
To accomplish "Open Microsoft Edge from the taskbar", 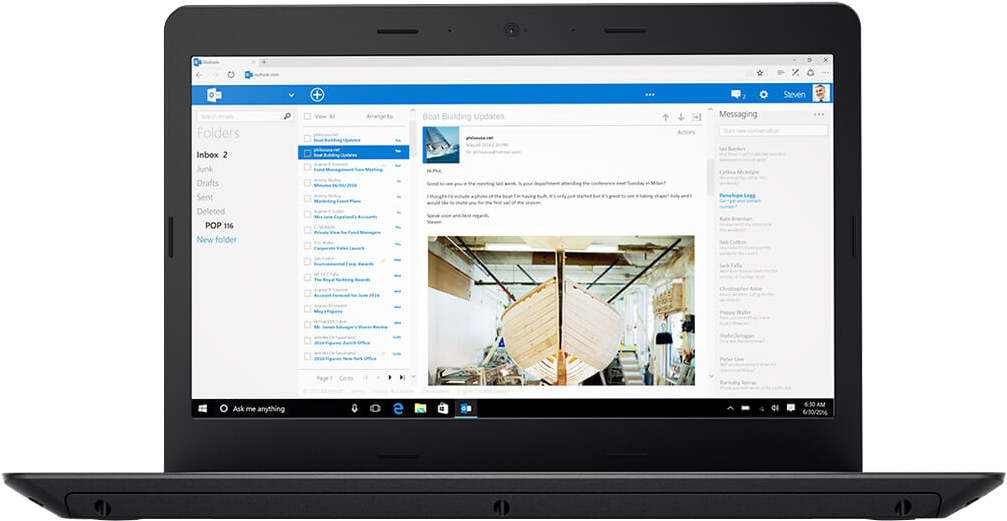I will (398, 408).
